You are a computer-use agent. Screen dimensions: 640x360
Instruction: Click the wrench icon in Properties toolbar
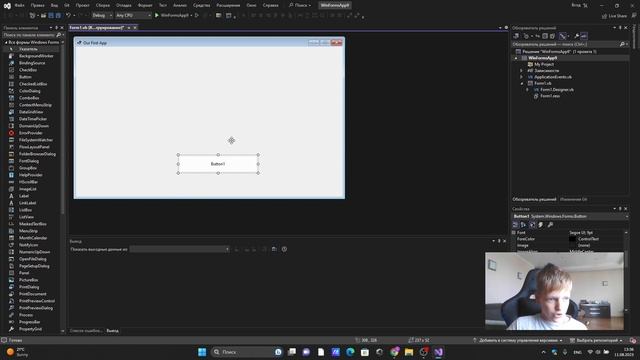pos(550,225)
